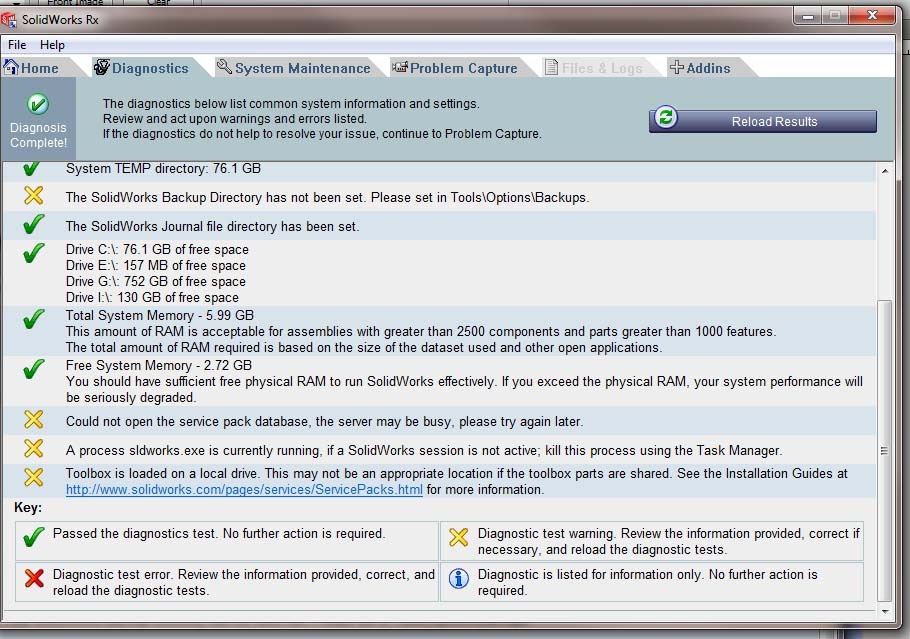Viewport: 910px width, 639px height.
Task: Select the 'Drive I:\: 130 GB of free space' line
Action: click(152, 298)
